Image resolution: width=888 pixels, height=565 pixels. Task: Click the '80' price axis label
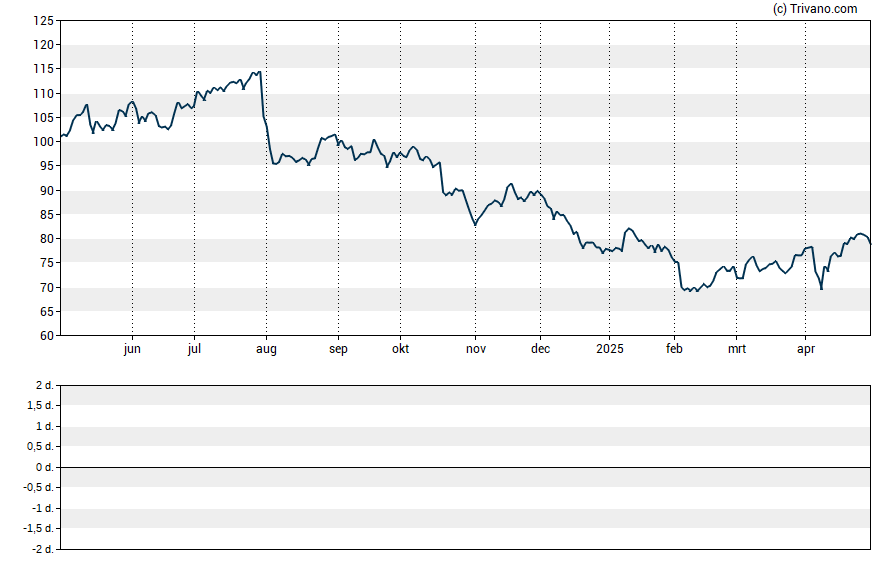click(47, 239)
